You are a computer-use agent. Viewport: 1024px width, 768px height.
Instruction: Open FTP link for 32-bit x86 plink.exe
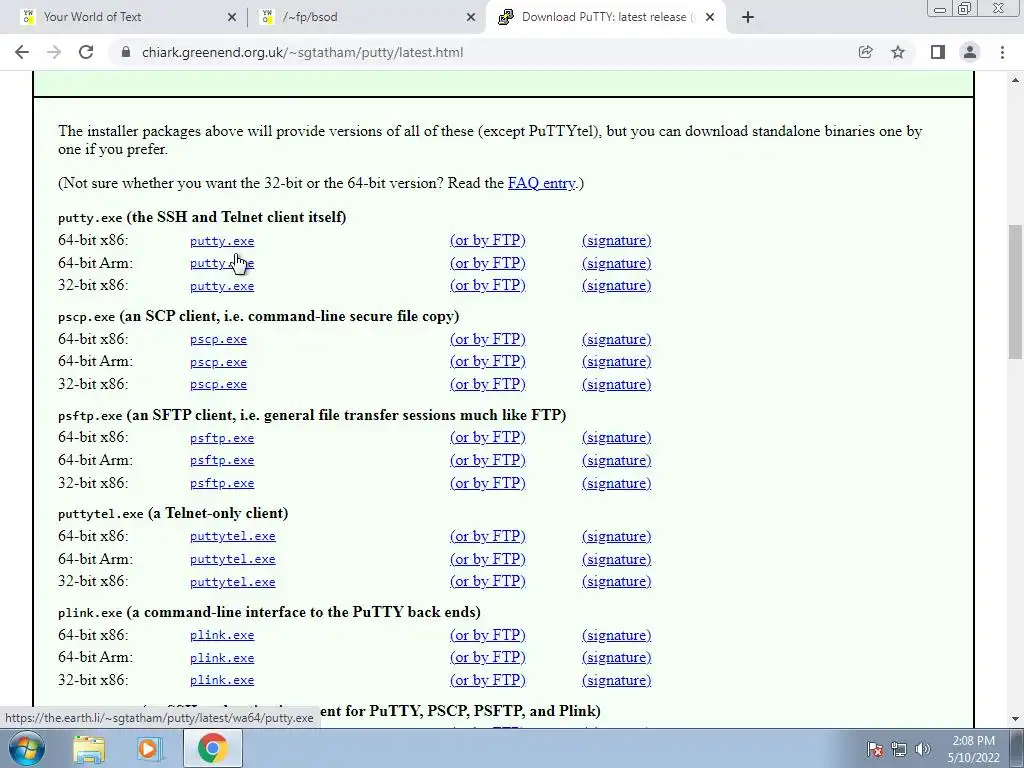[x=488, y=680]
